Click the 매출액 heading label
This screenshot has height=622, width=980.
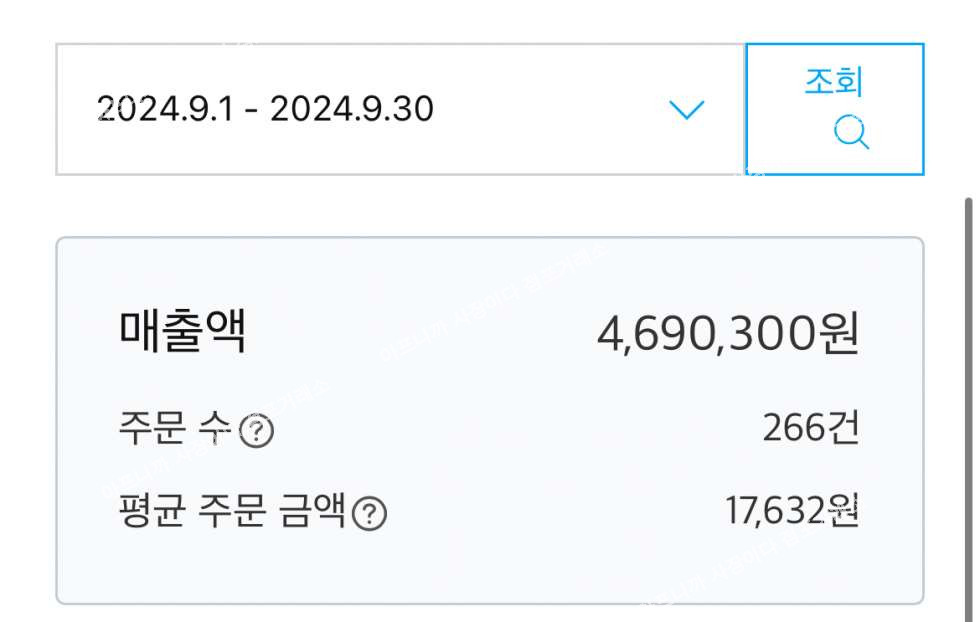[x=182, y=331]
